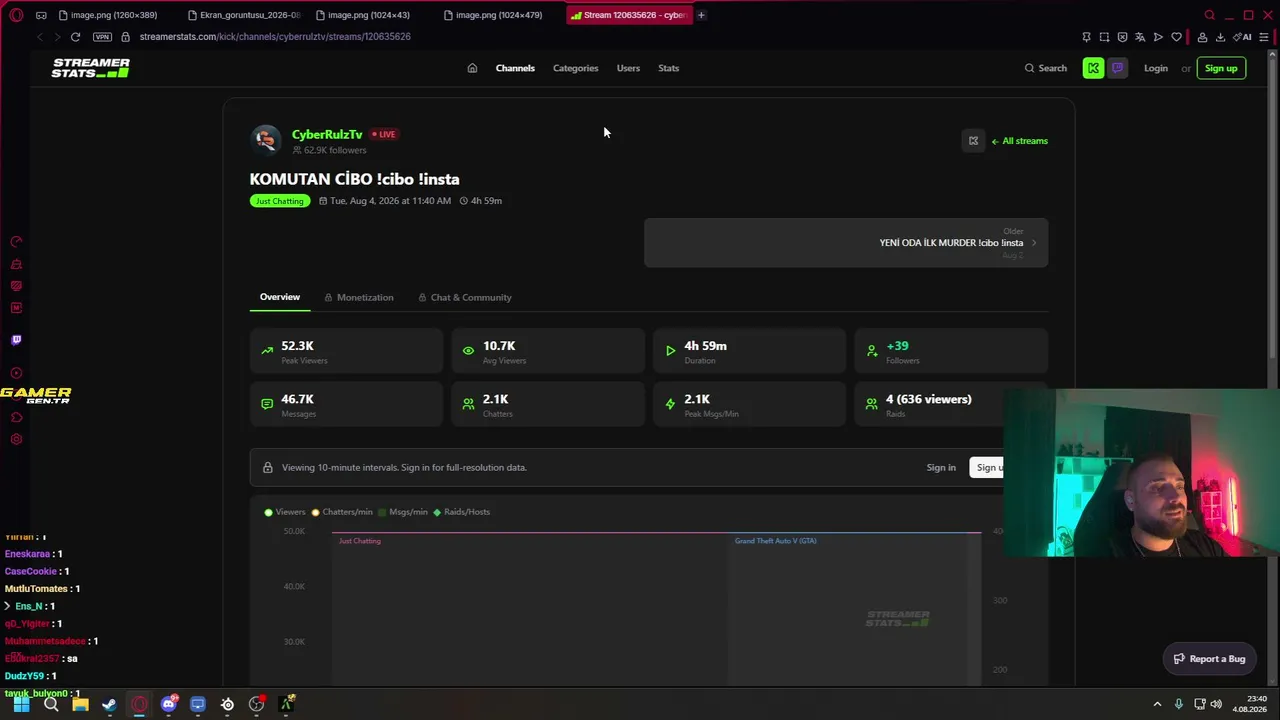Toggle the Raids/Hosts series in chart legend

point(461,512)
